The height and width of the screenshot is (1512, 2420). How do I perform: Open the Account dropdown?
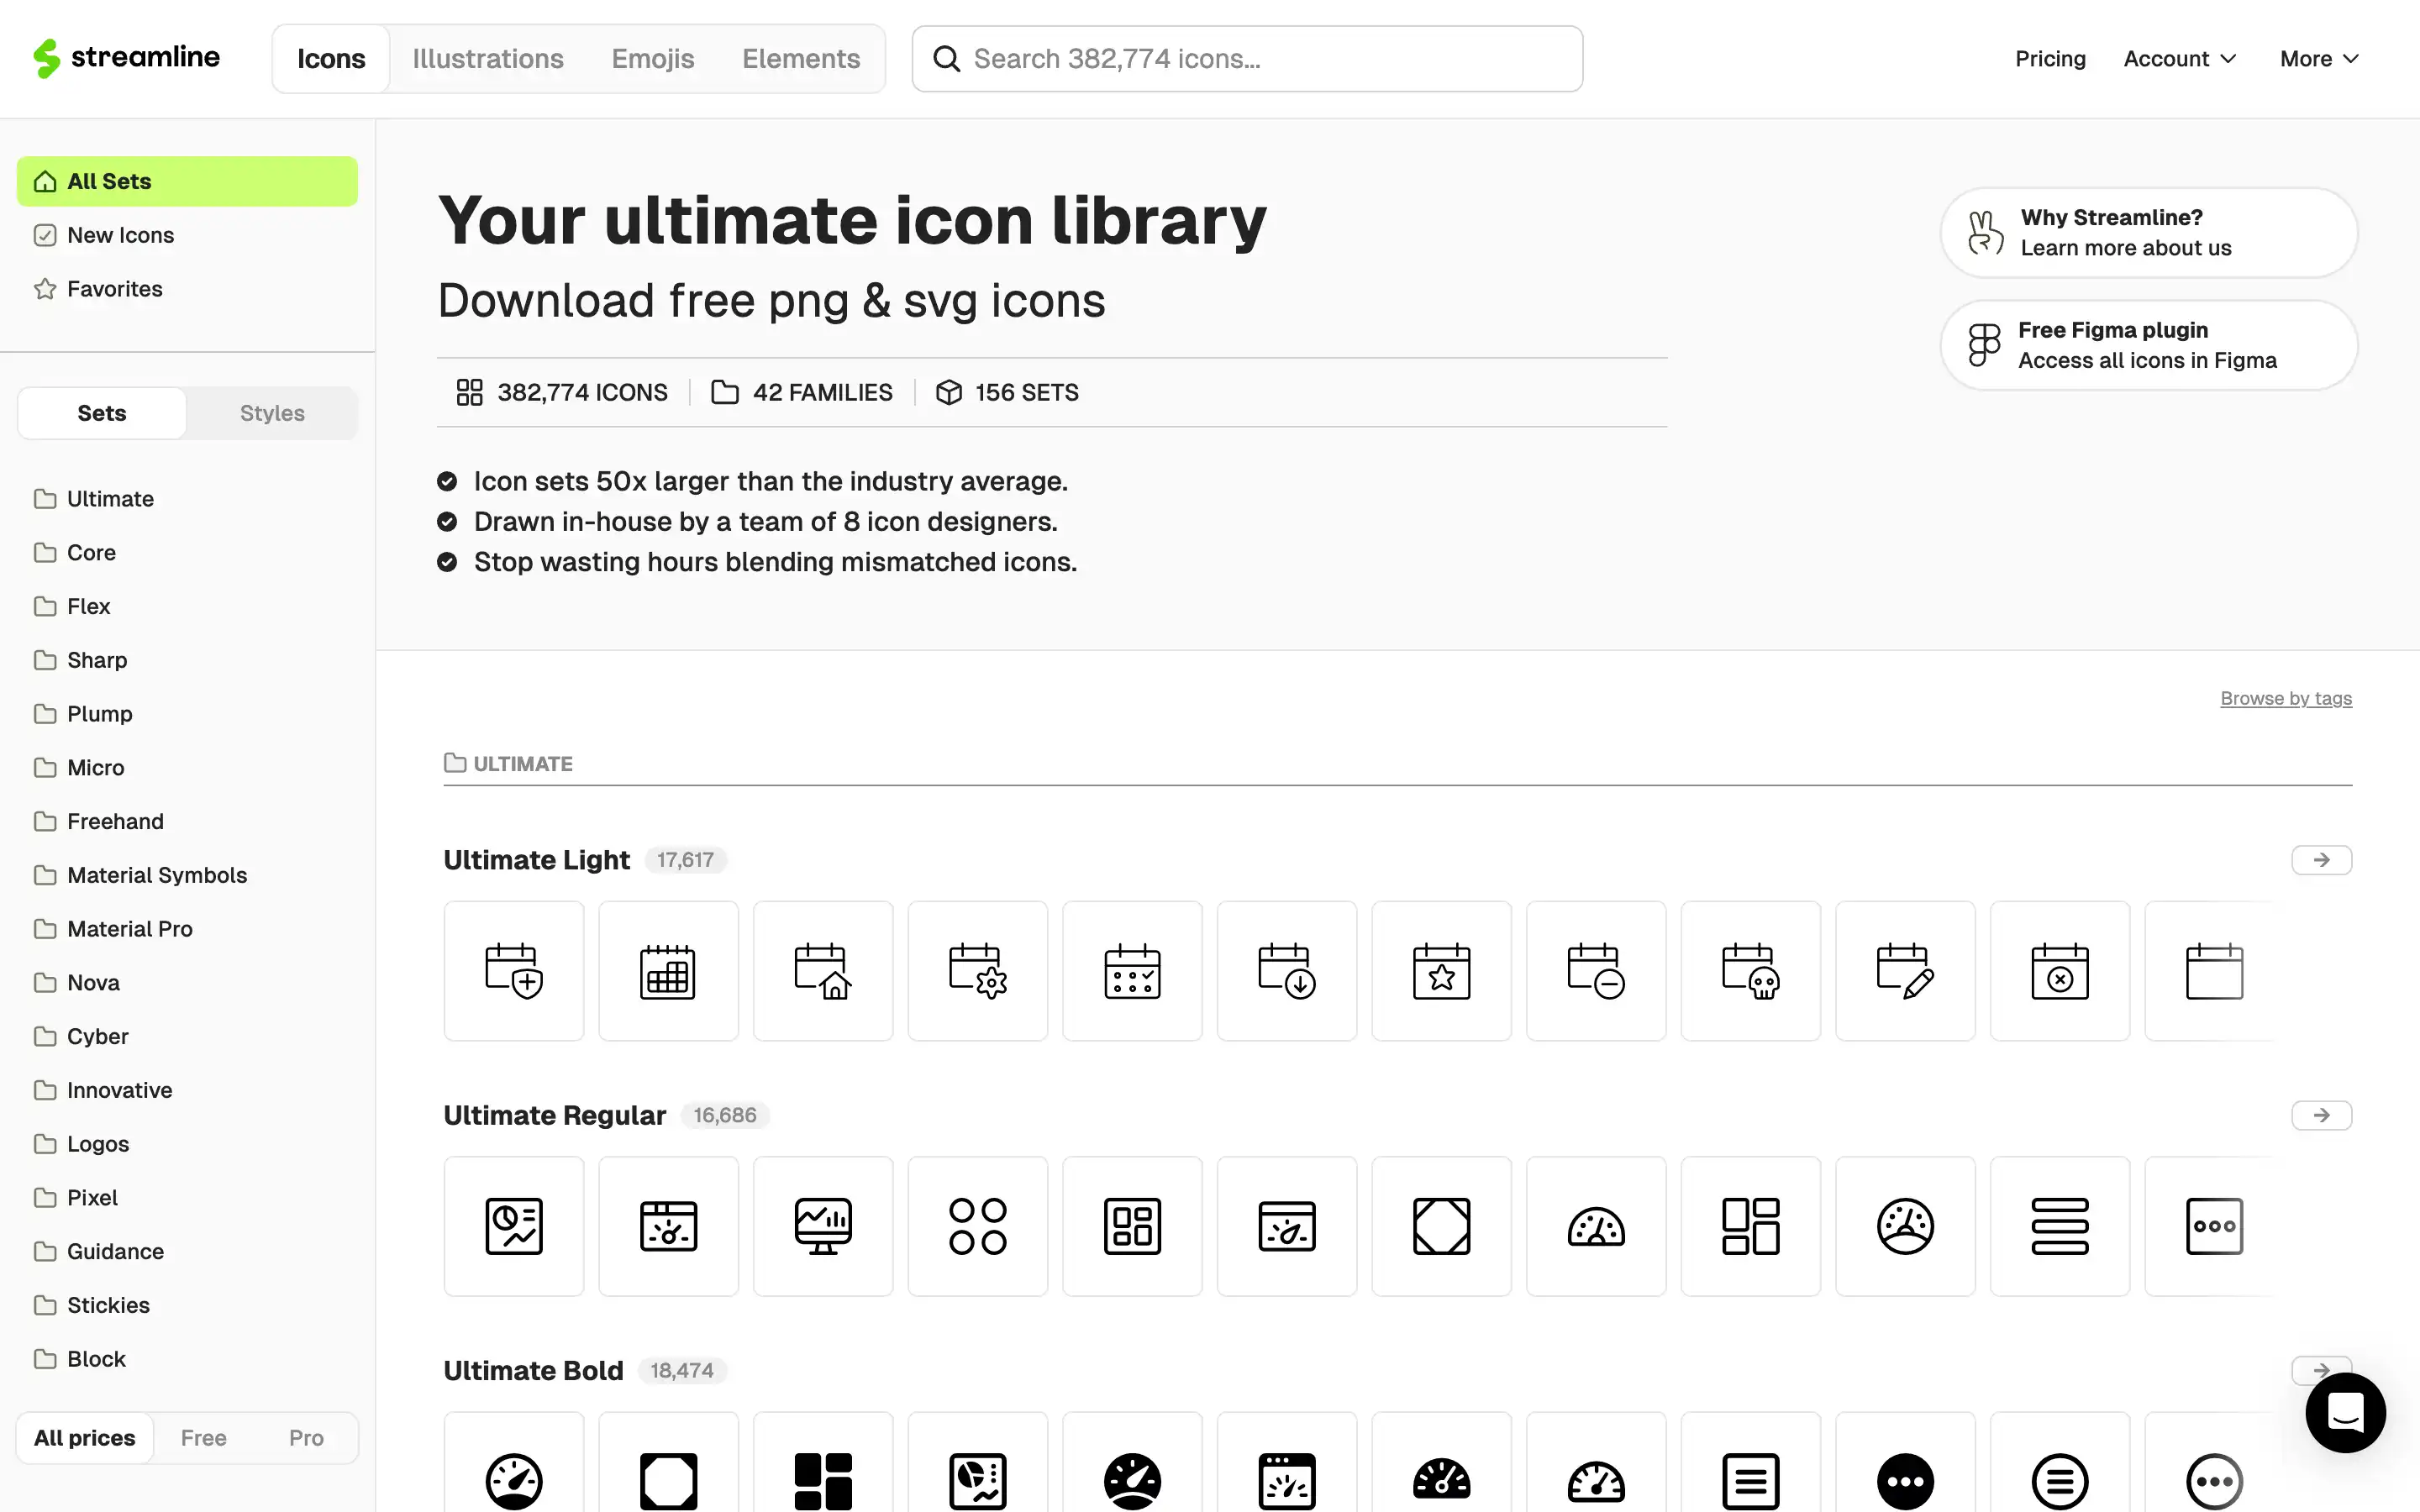coord(2179,59)
